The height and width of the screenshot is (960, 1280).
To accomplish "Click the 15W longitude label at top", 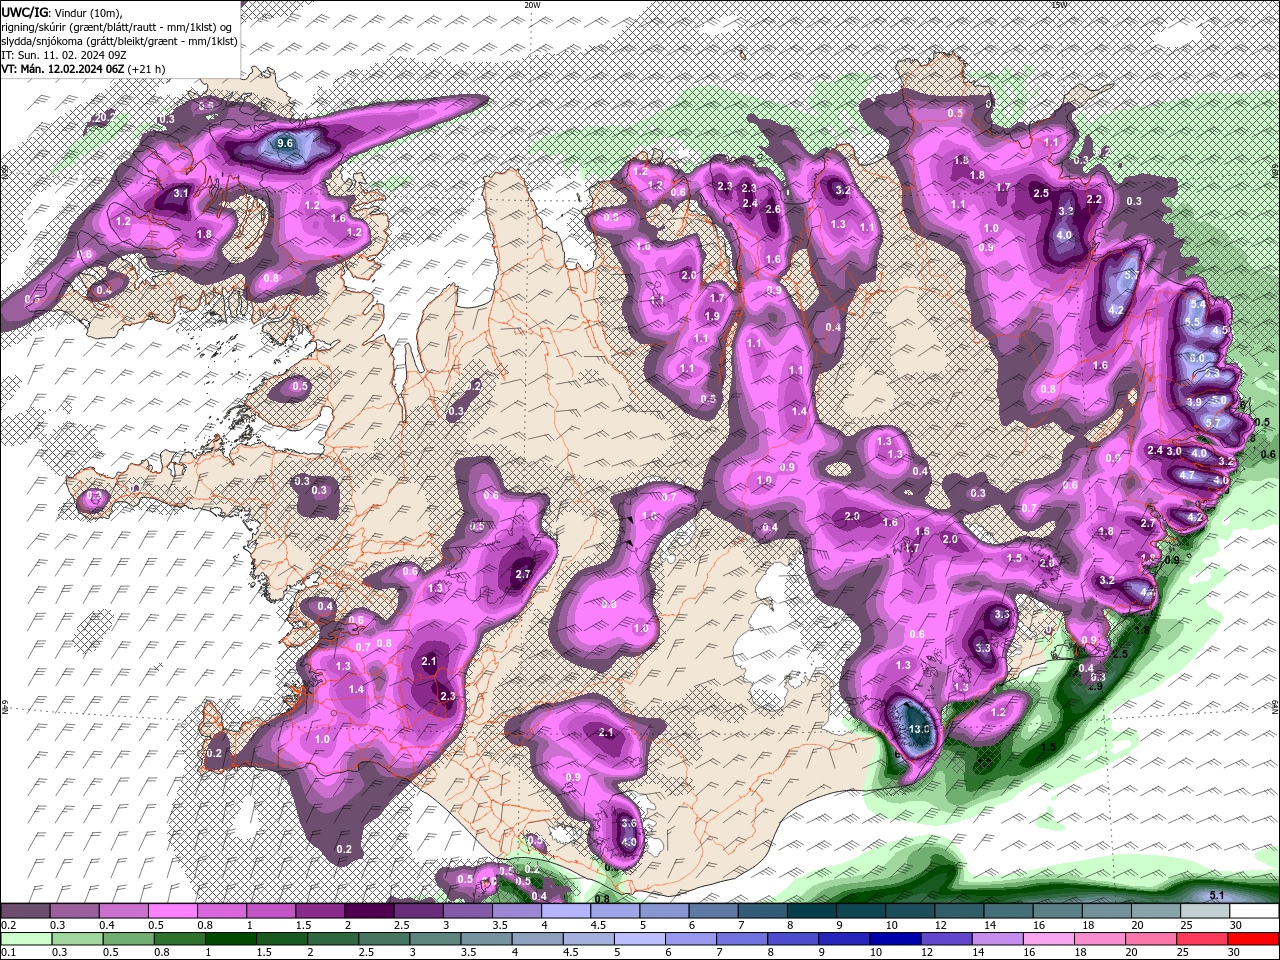I will coord(1060,5).
